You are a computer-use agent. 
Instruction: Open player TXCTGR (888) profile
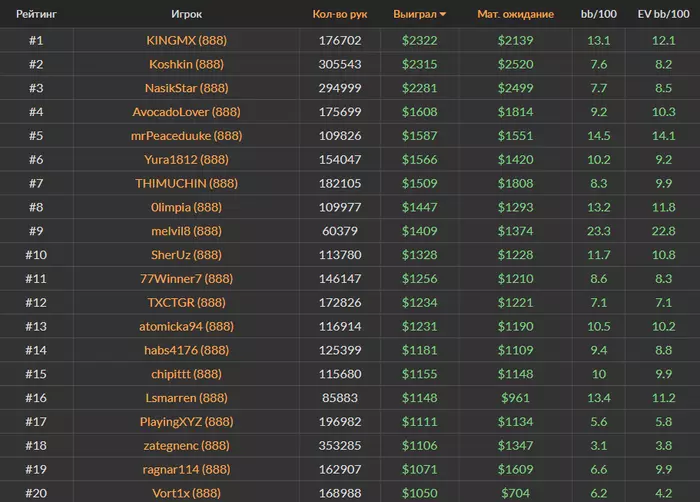tap(187, 302)
